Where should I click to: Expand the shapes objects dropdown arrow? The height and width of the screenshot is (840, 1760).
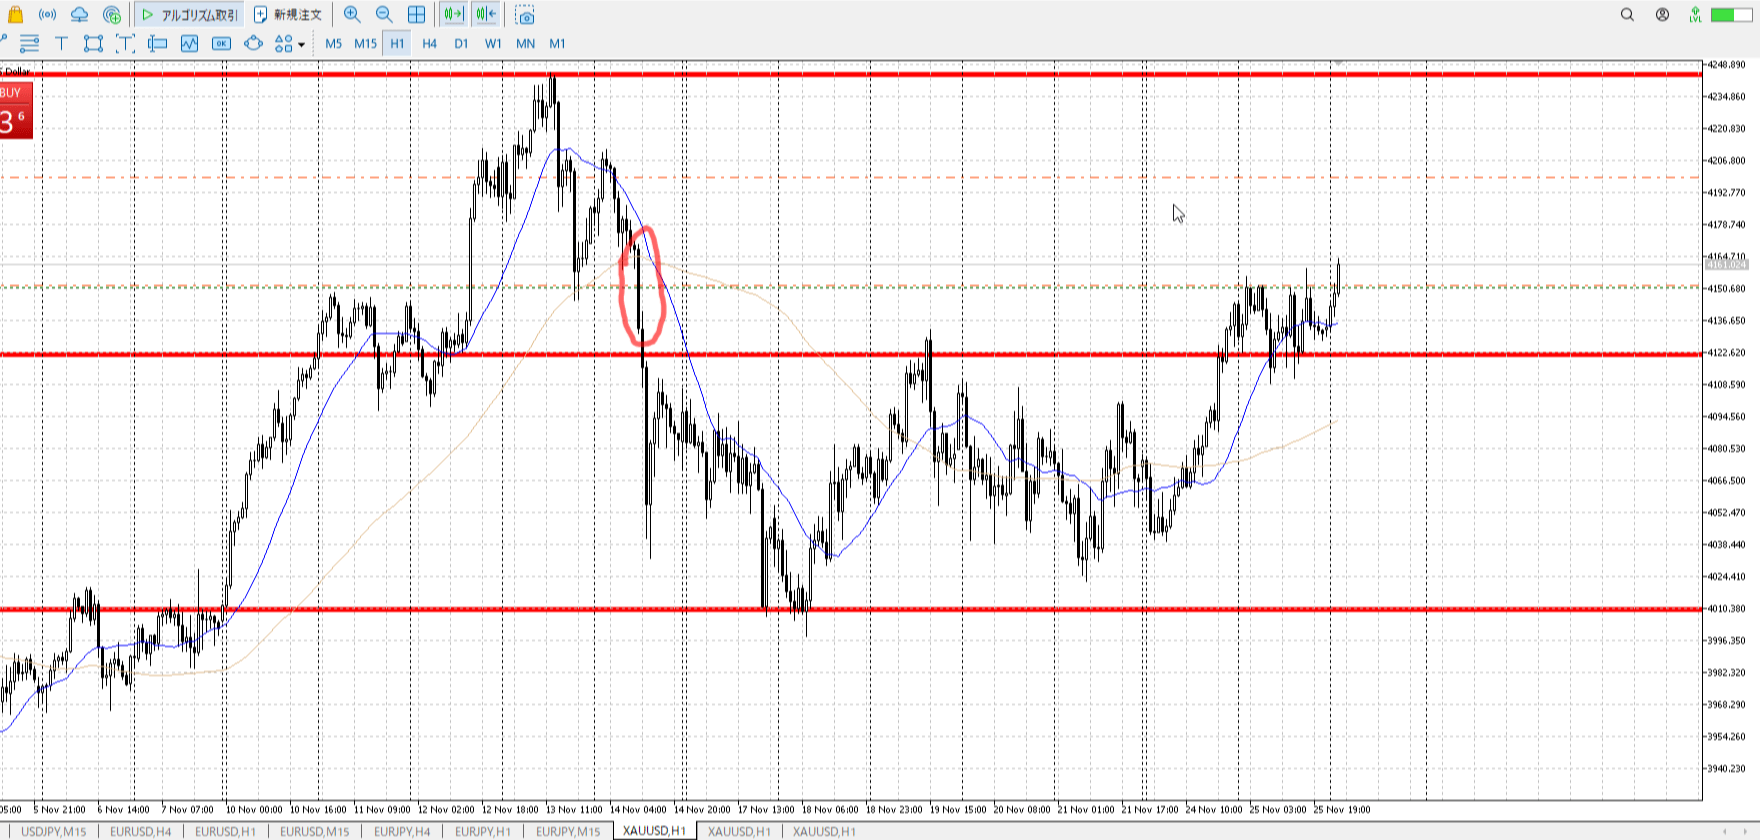coord(301,44)
